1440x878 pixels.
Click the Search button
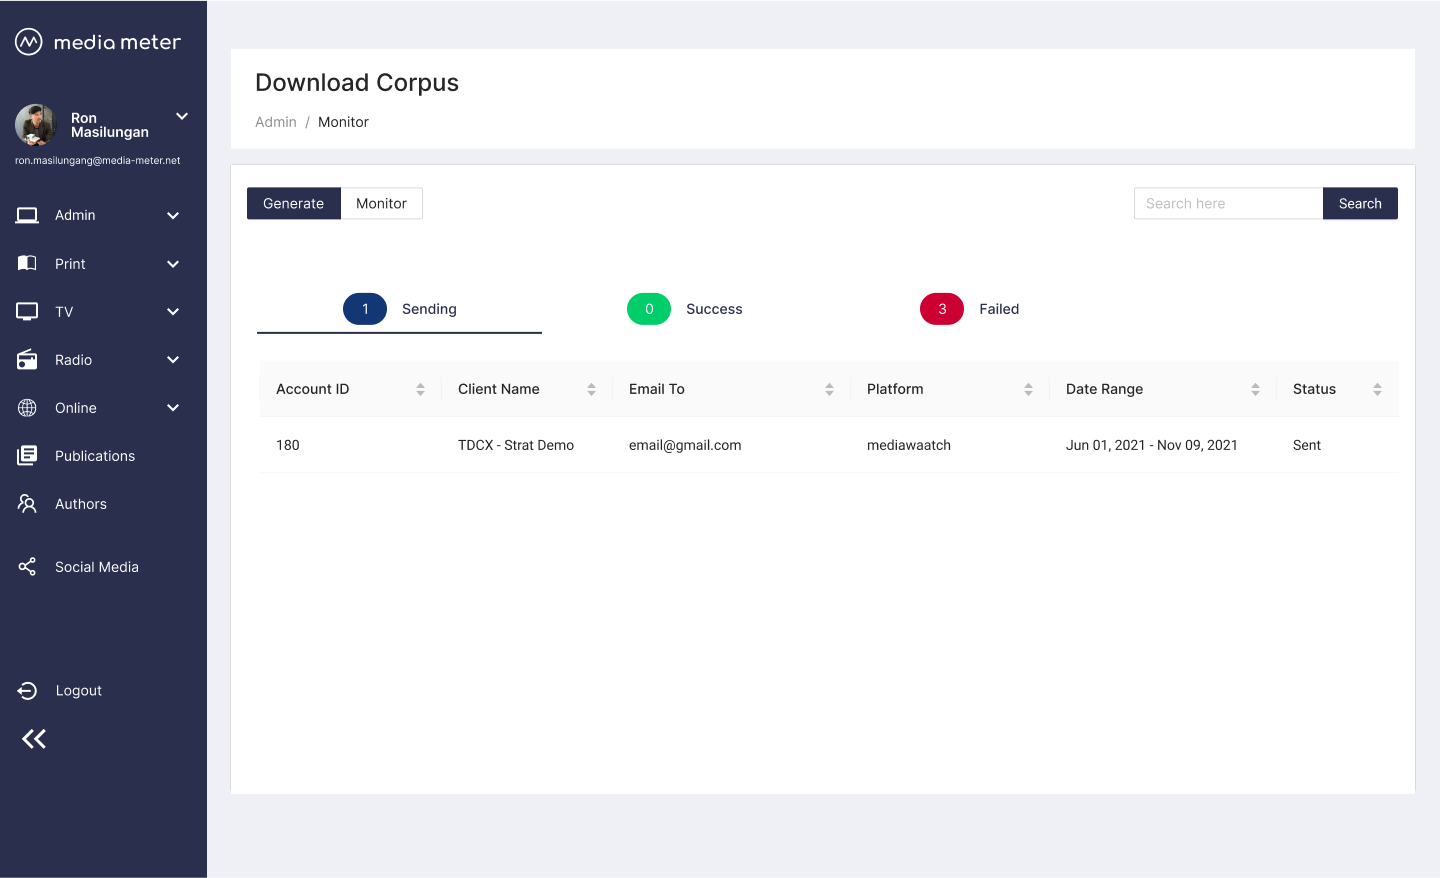click(x=1359, y=203)
